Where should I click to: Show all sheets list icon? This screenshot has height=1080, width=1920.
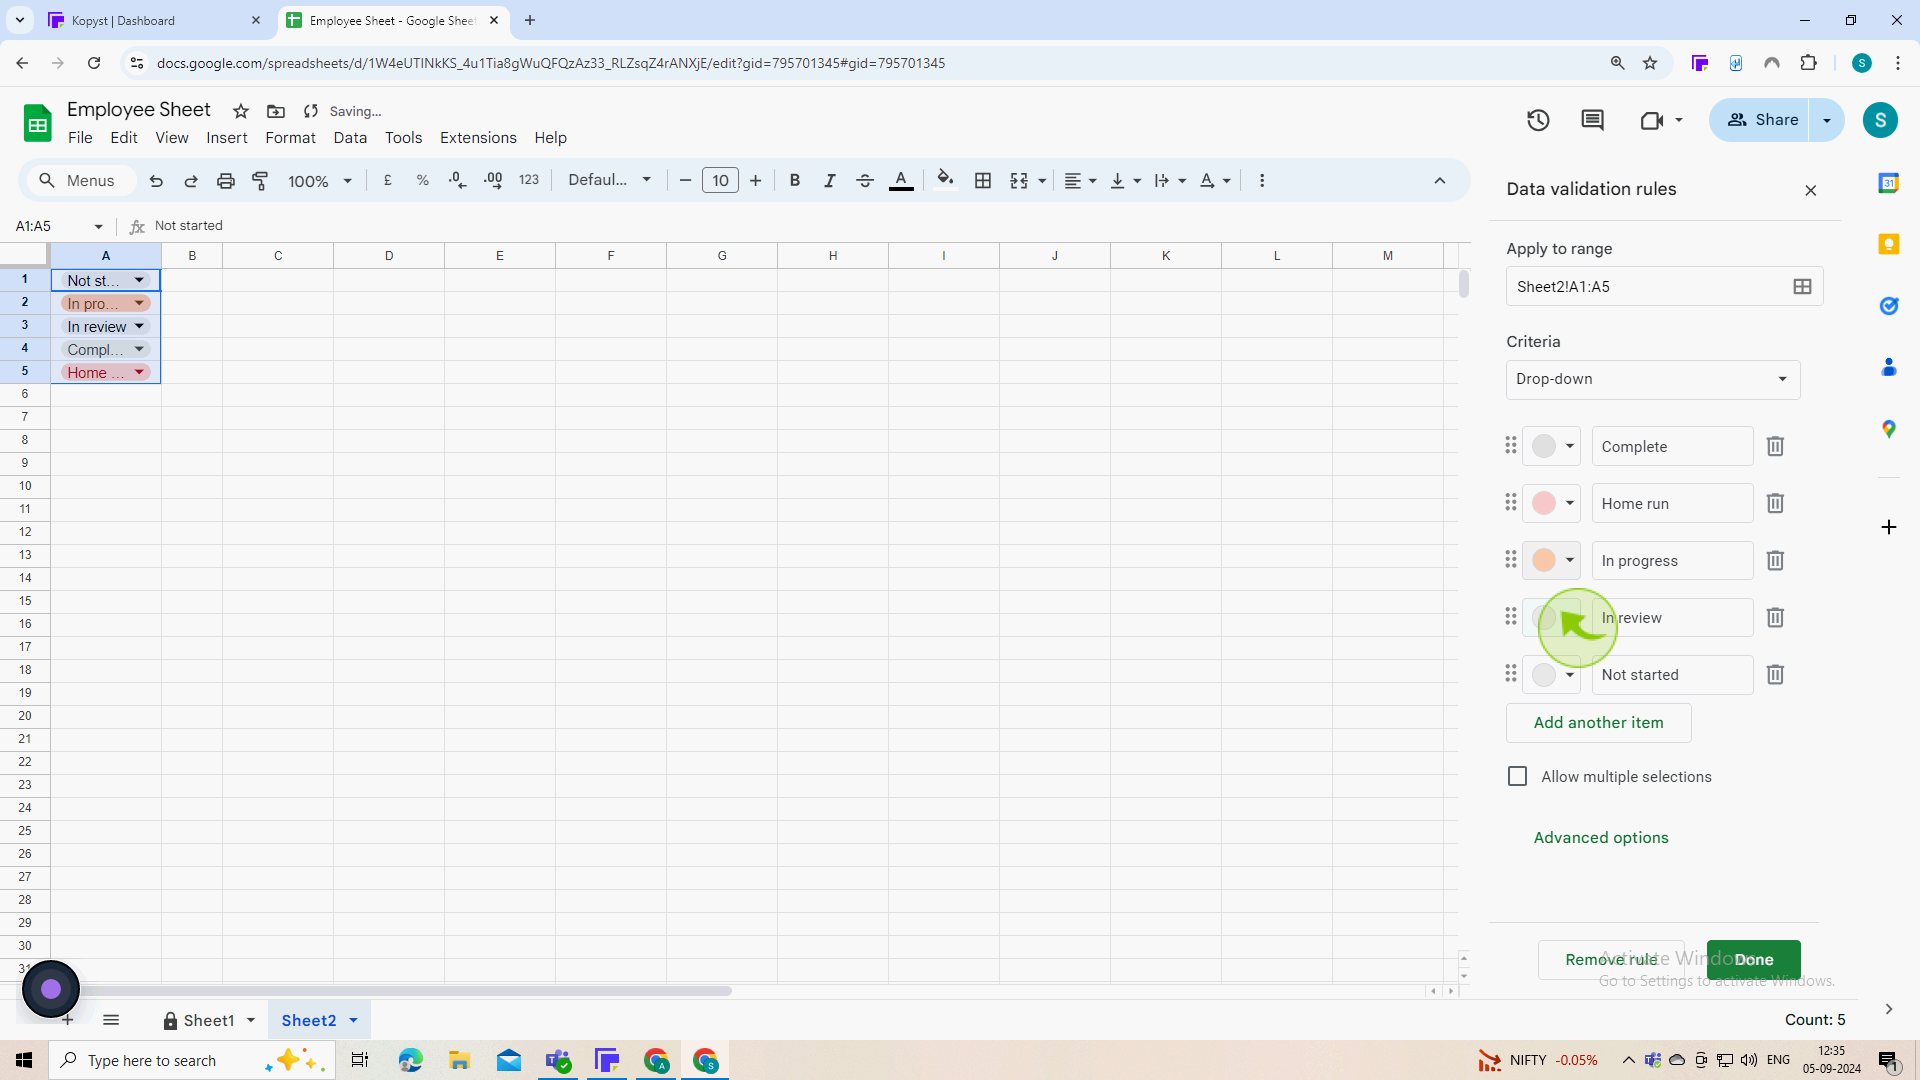(x=111, y=1020)
